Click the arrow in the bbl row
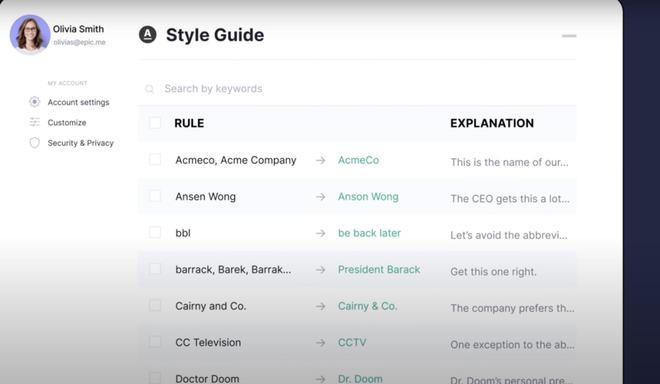660x384 pixels. [321, 233]
